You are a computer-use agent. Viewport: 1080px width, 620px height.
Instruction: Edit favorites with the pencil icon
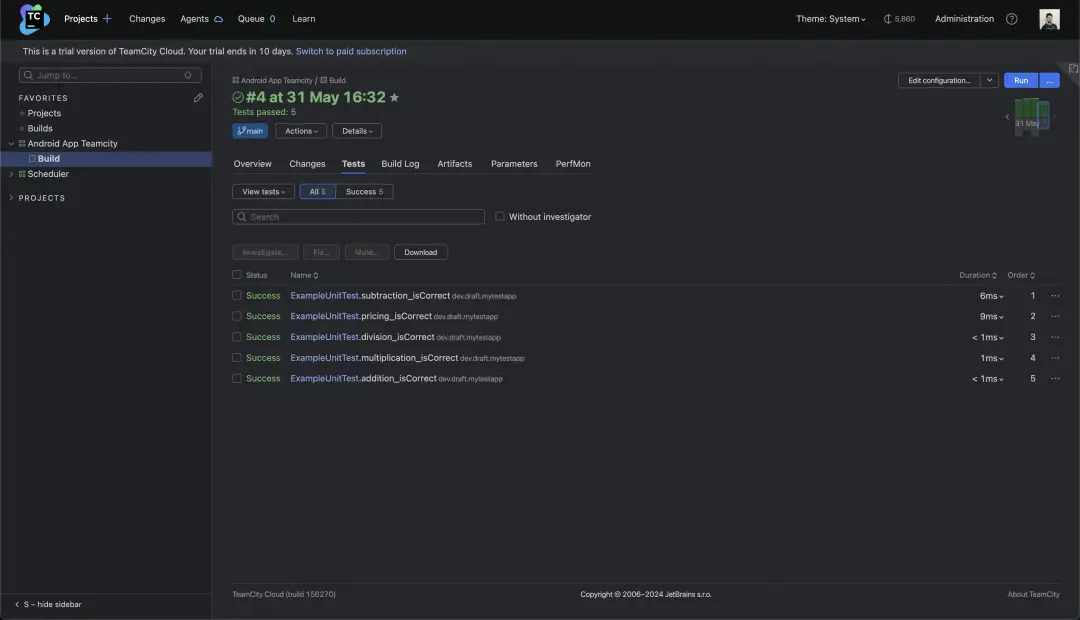coord(198,98)
